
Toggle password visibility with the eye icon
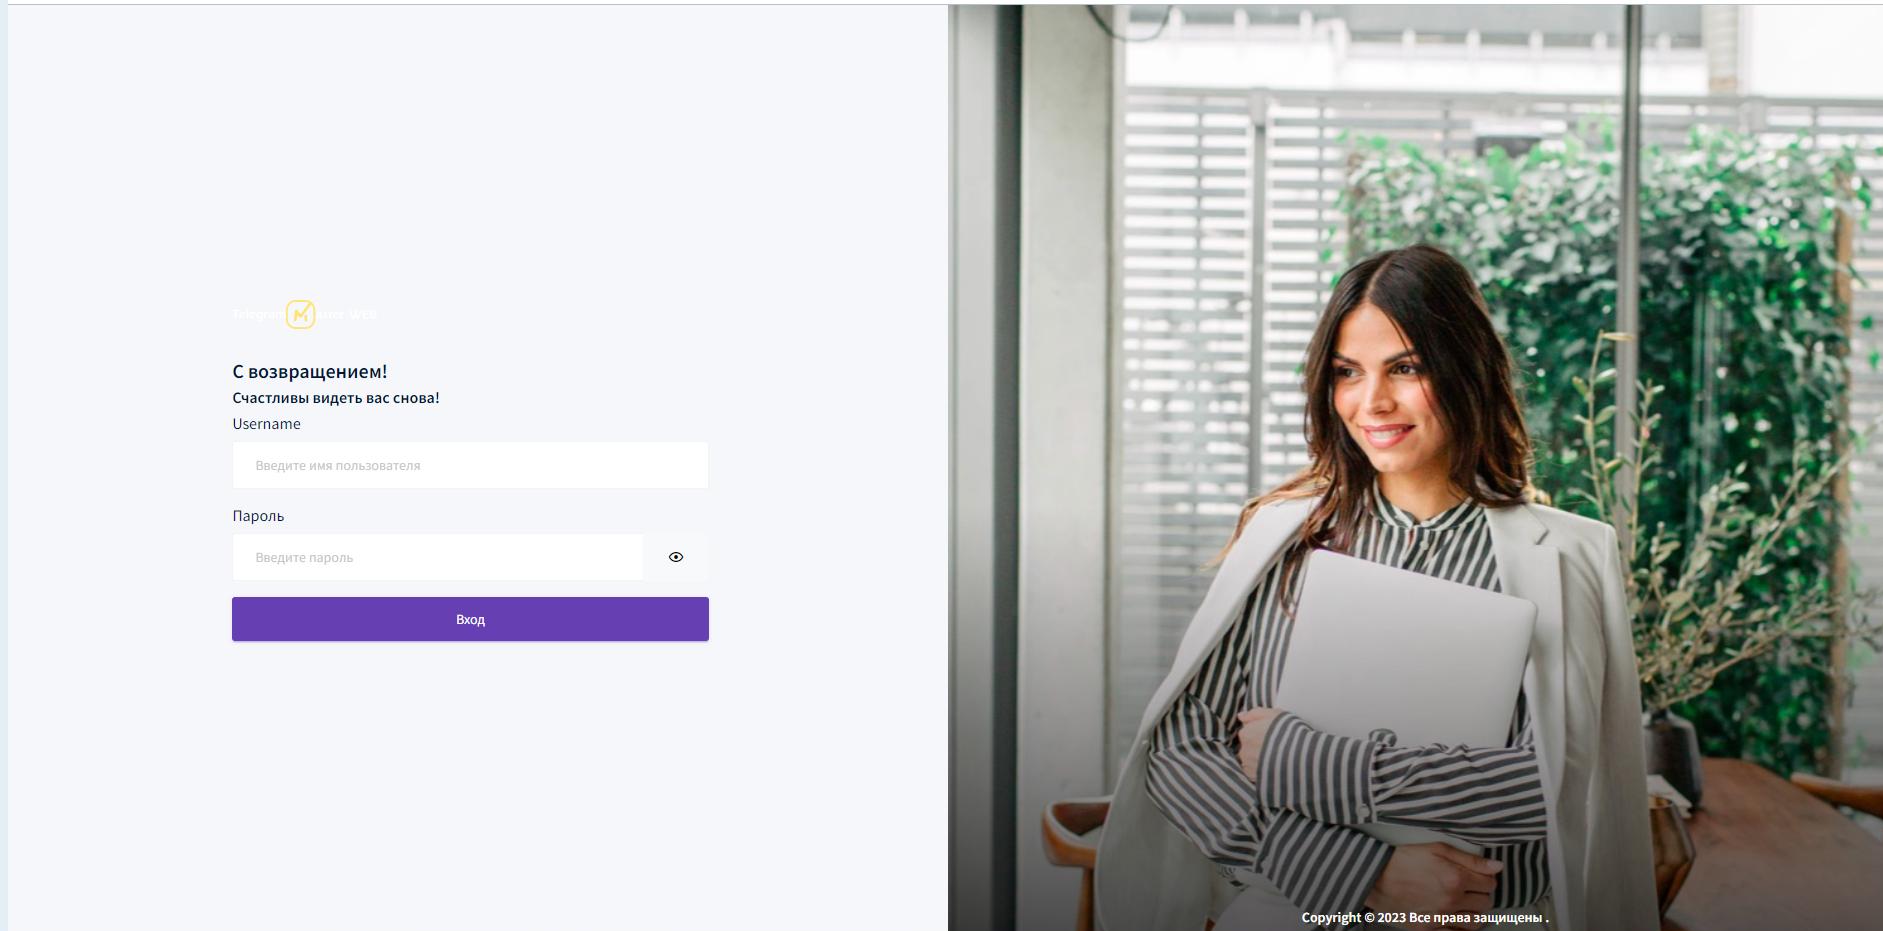(x=676, y=557)
